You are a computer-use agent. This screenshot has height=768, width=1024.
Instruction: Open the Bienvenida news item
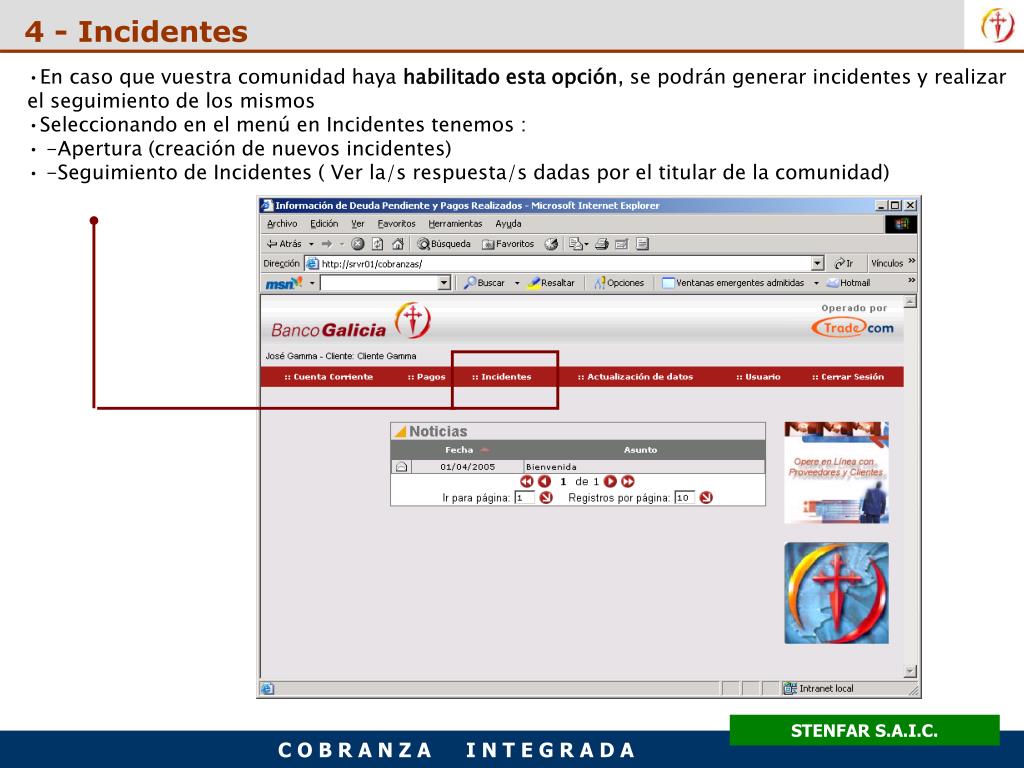(x=551, y=467)
